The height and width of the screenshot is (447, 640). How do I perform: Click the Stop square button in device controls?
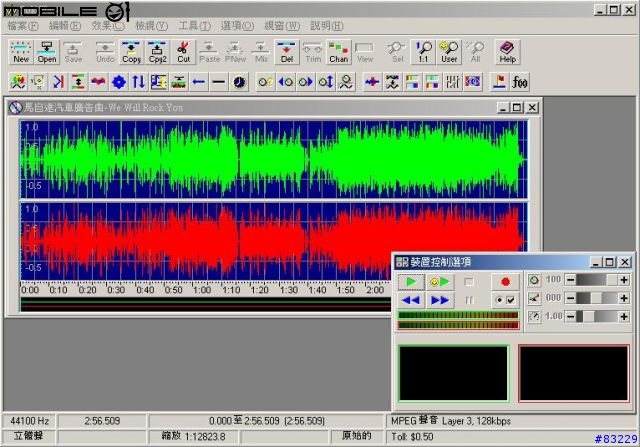469,282
